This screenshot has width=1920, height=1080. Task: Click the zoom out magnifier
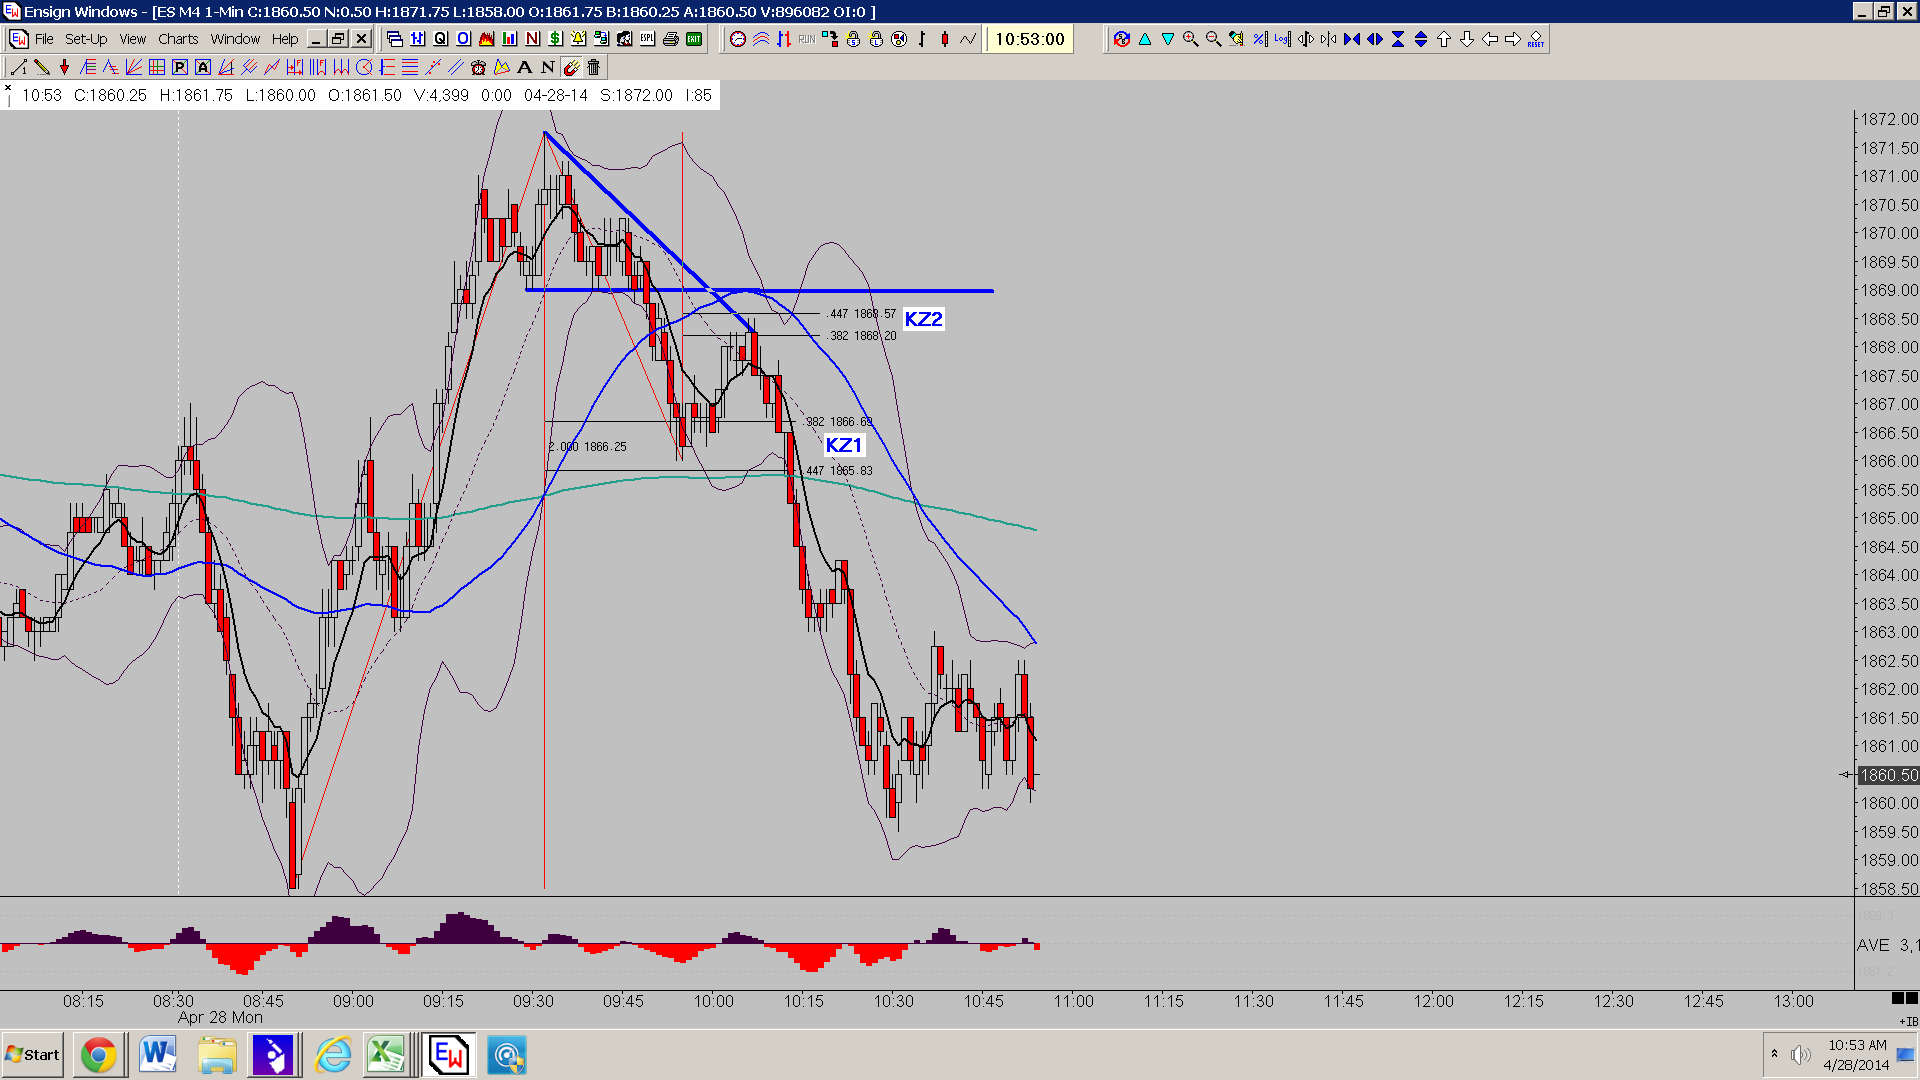pos(1214,39)
